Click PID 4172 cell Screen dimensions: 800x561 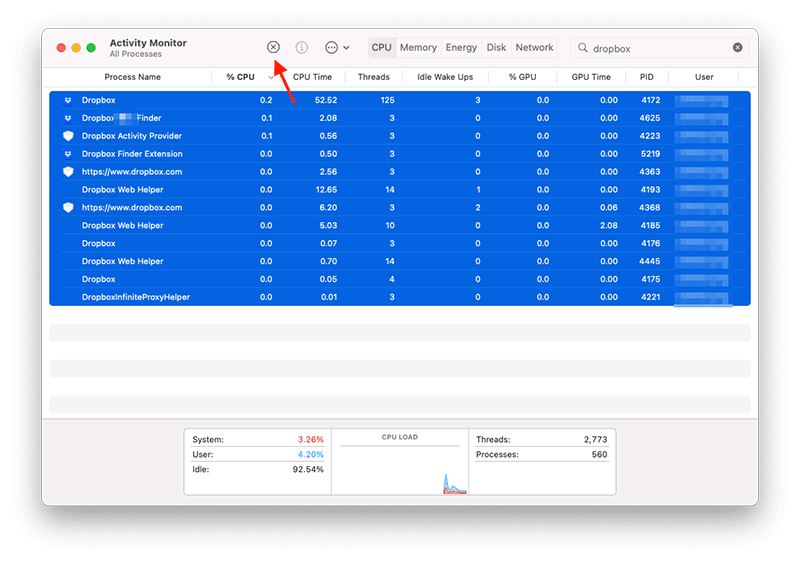[651, 100]
